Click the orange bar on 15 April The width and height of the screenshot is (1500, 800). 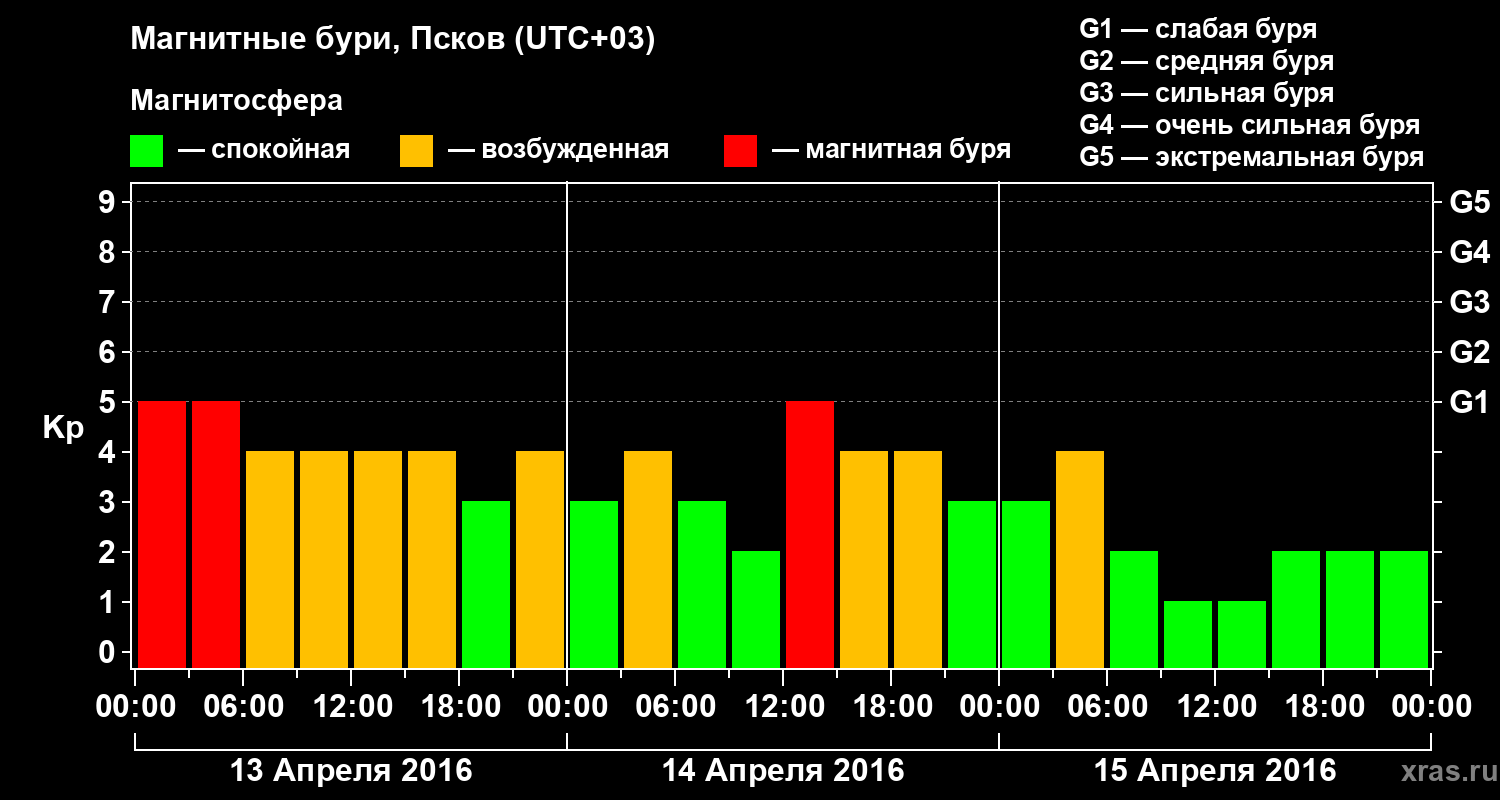(1080, 559)
